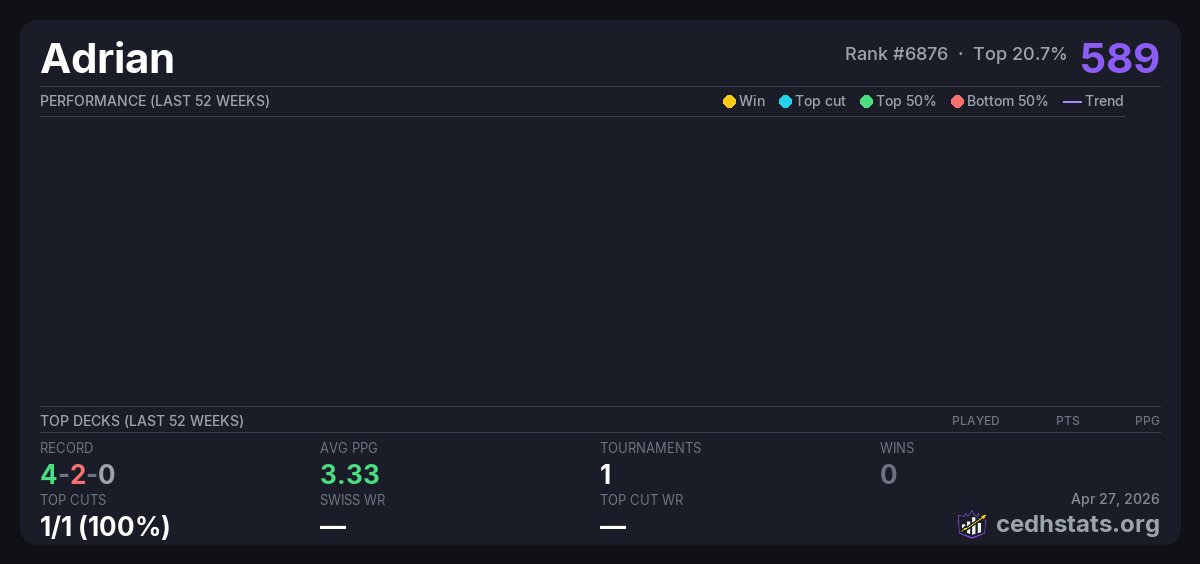
Task: Sort decks by PLAYED column
Action: pyautogui.click(x=975, y=421)
